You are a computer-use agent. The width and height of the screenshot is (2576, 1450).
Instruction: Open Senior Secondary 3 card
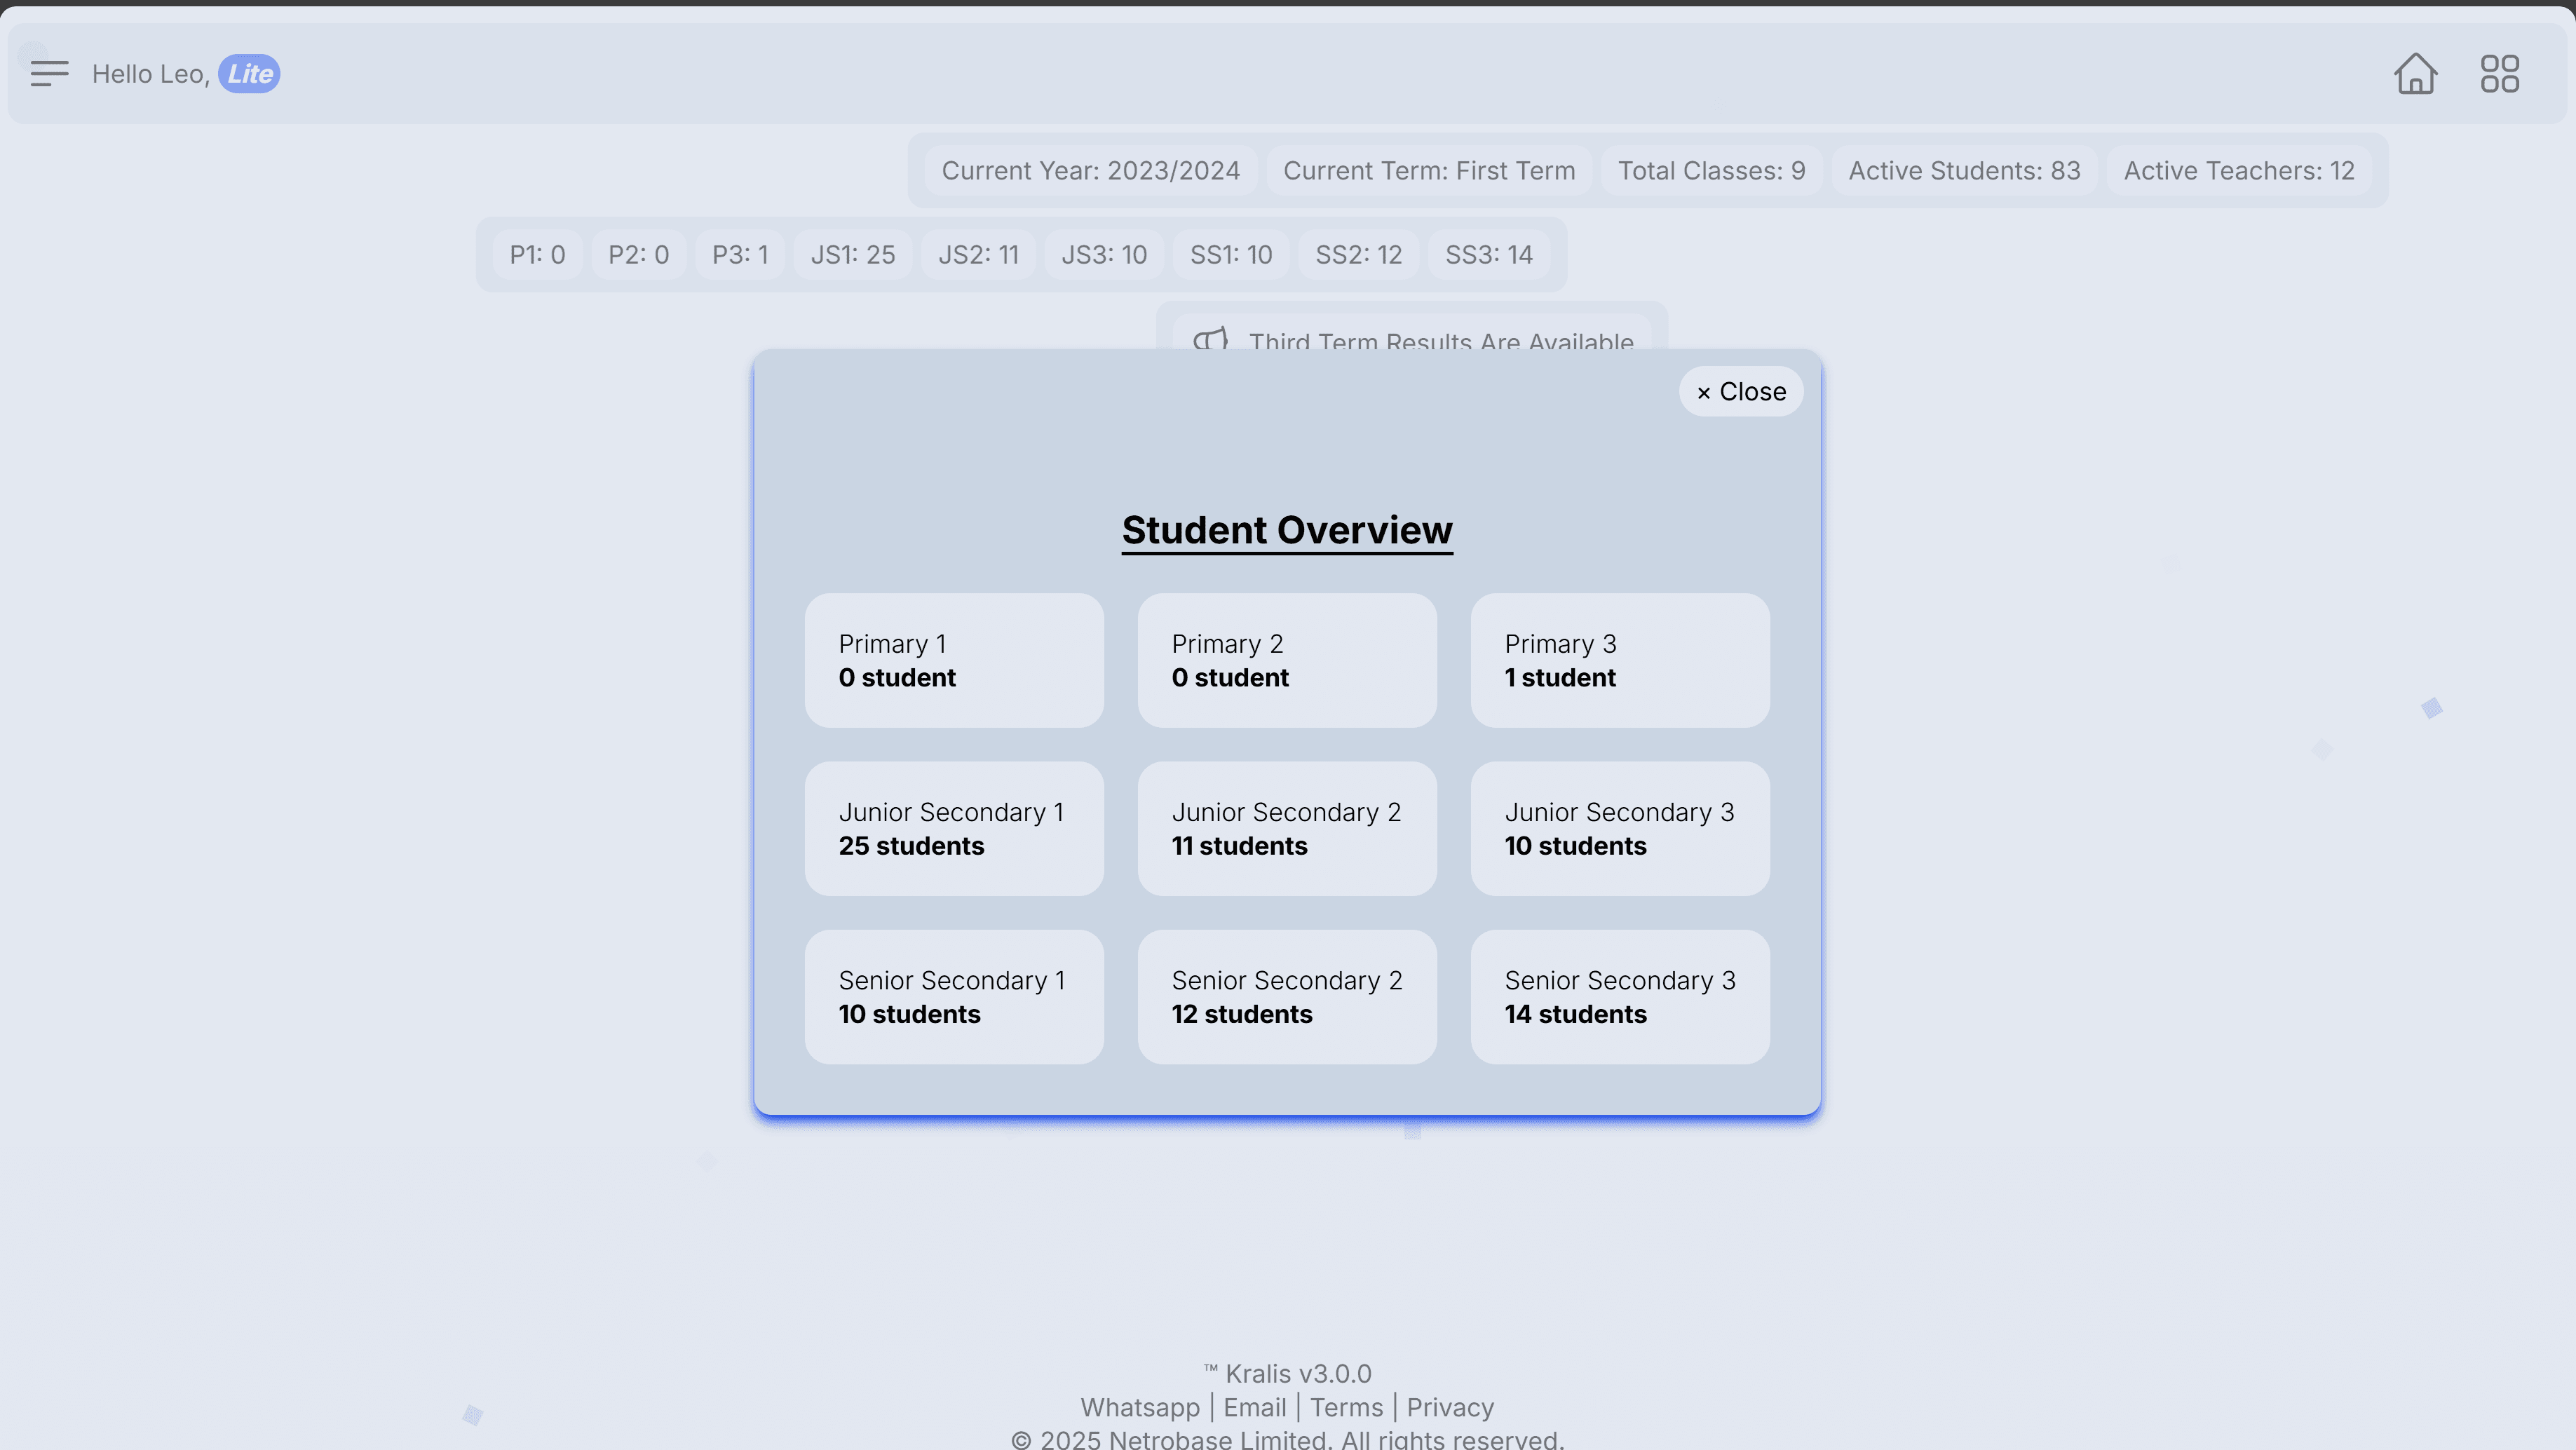[x=1620, y=996]
